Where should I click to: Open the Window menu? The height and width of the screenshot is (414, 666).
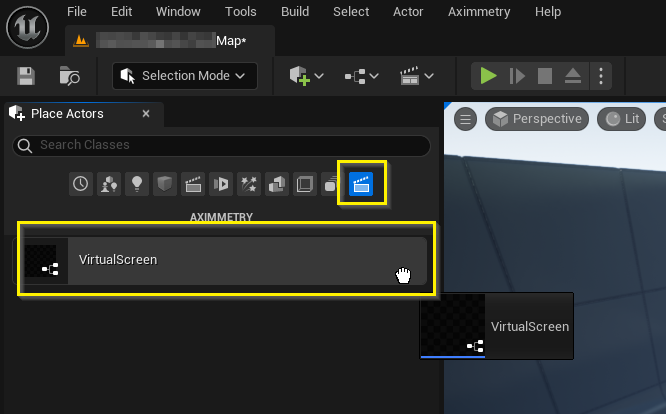click(x=178, y=12)
